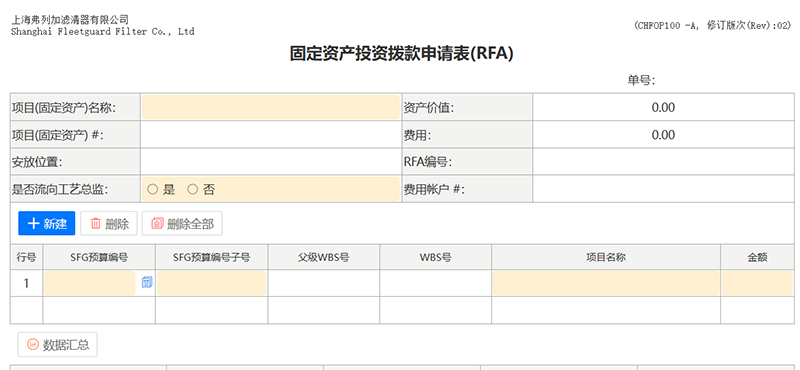800x370 pixels.
Task: Click the 删除全部 icon
Action: pyautogui.click(x=157, y=224)
